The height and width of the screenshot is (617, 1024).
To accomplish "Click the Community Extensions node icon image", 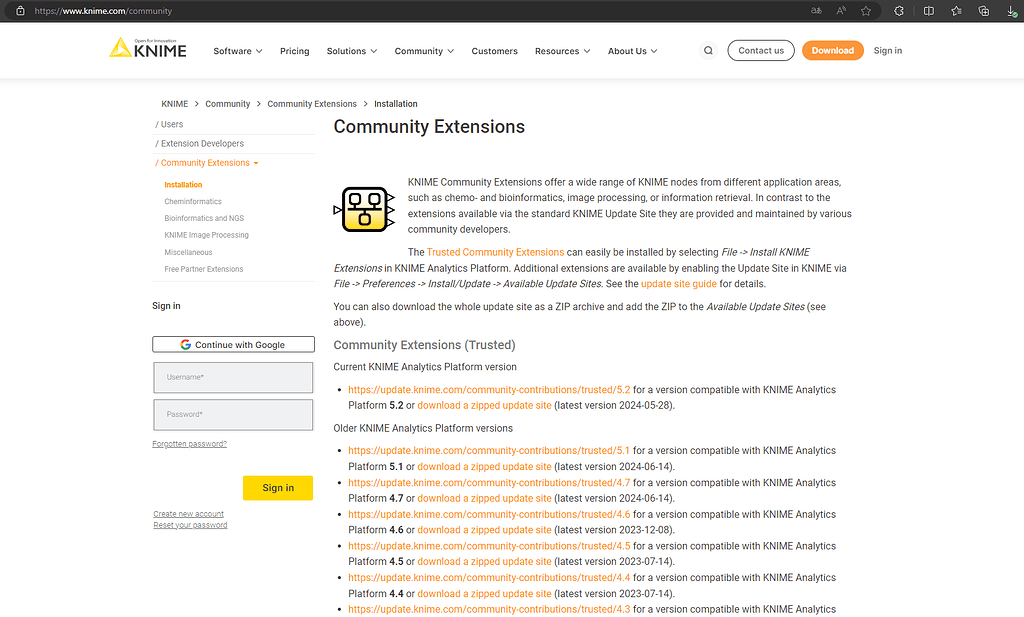I will 364,209.
